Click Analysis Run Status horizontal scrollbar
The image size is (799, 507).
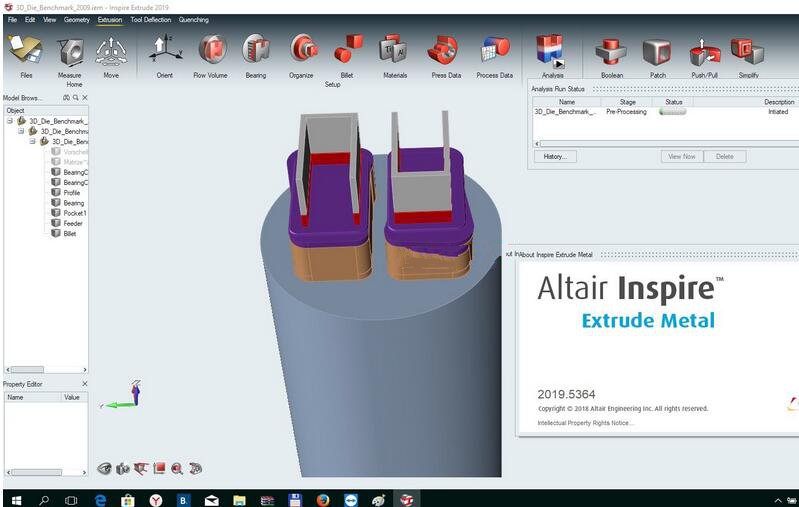point(667,144)
